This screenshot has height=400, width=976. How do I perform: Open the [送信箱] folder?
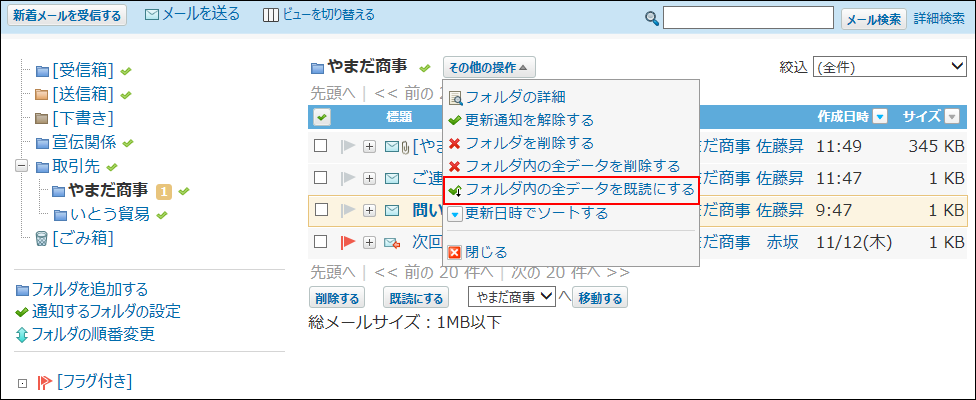point(83,95)
